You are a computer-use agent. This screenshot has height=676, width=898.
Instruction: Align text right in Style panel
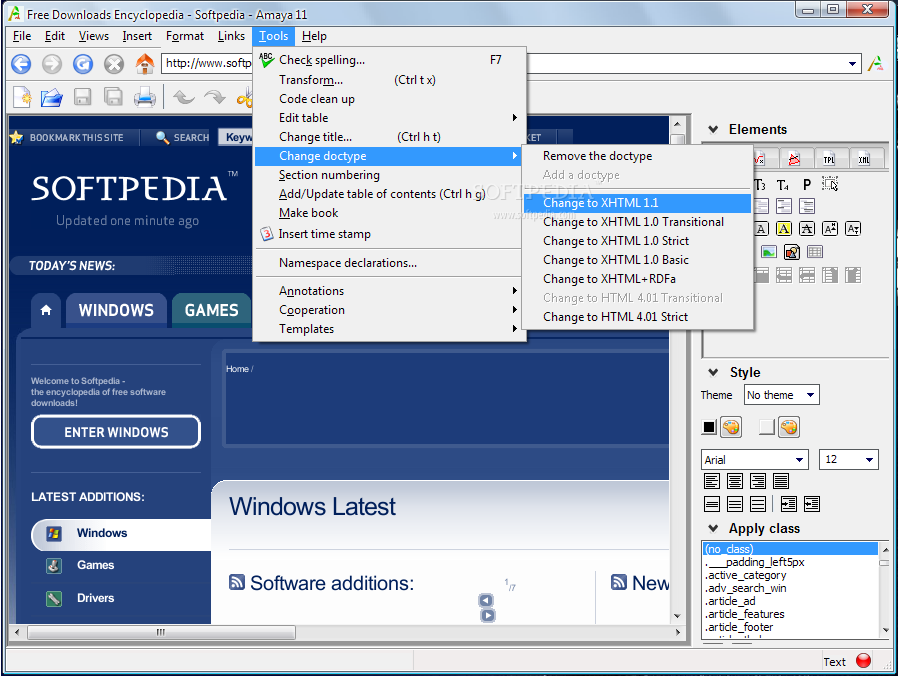point(758,481)
